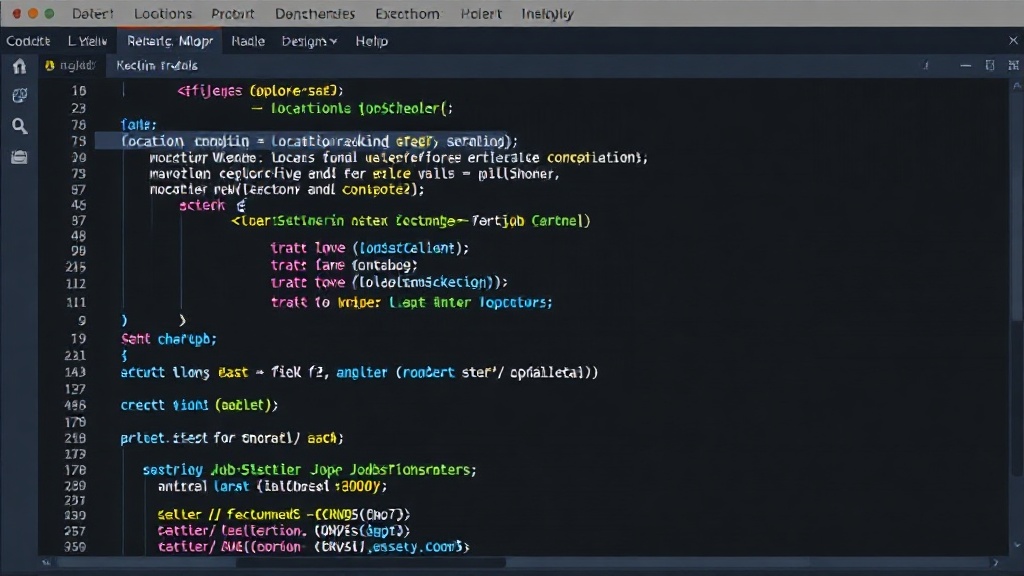Viewport: 1024px width, 576px height.
Task: Open the home icon in the sidebar
Action: tap(20, 66)
